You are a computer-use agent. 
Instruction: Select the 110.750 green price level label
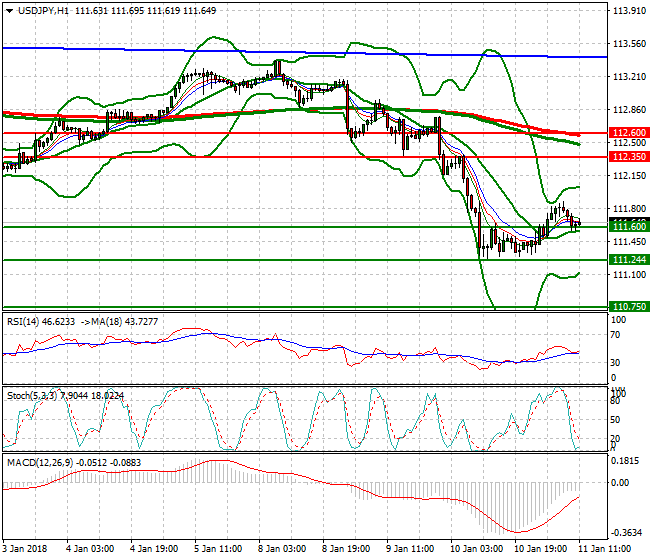pyautogui.click(x=629, y=307)
